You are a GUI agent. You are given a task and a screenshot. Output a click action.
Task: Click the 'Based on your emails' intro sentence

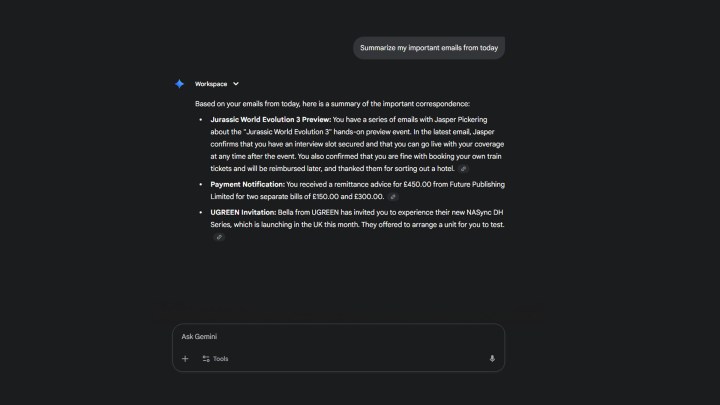pos(332,104)
